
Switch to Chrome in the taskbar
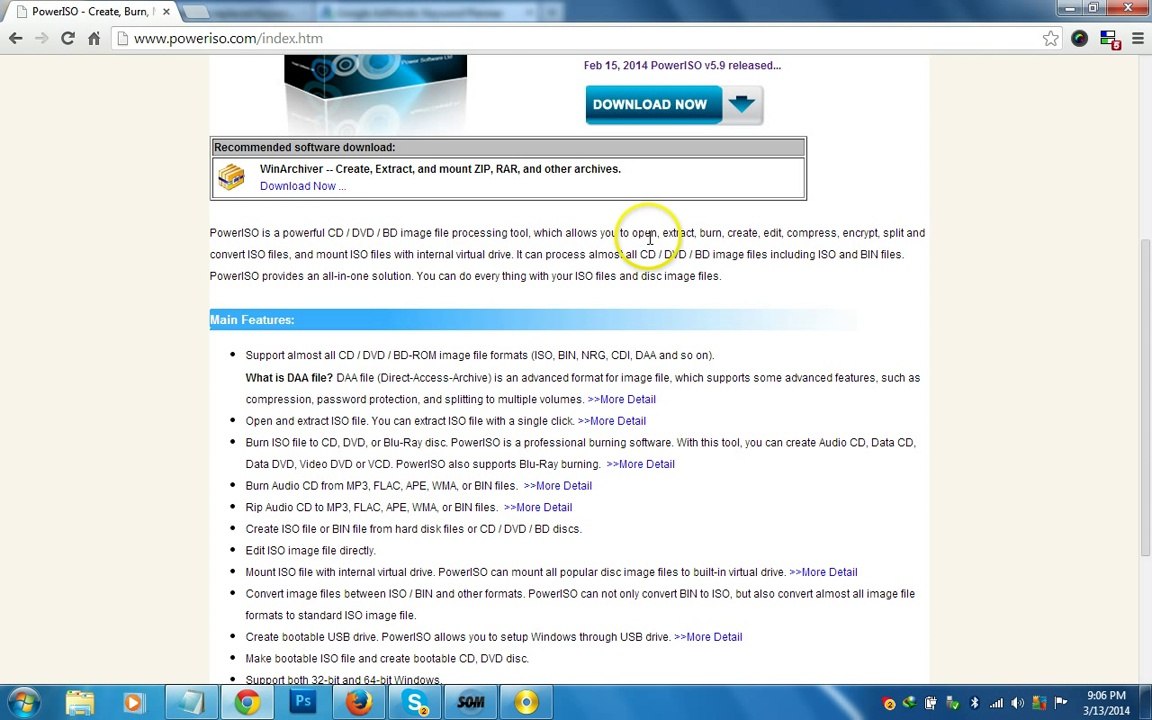248,702
